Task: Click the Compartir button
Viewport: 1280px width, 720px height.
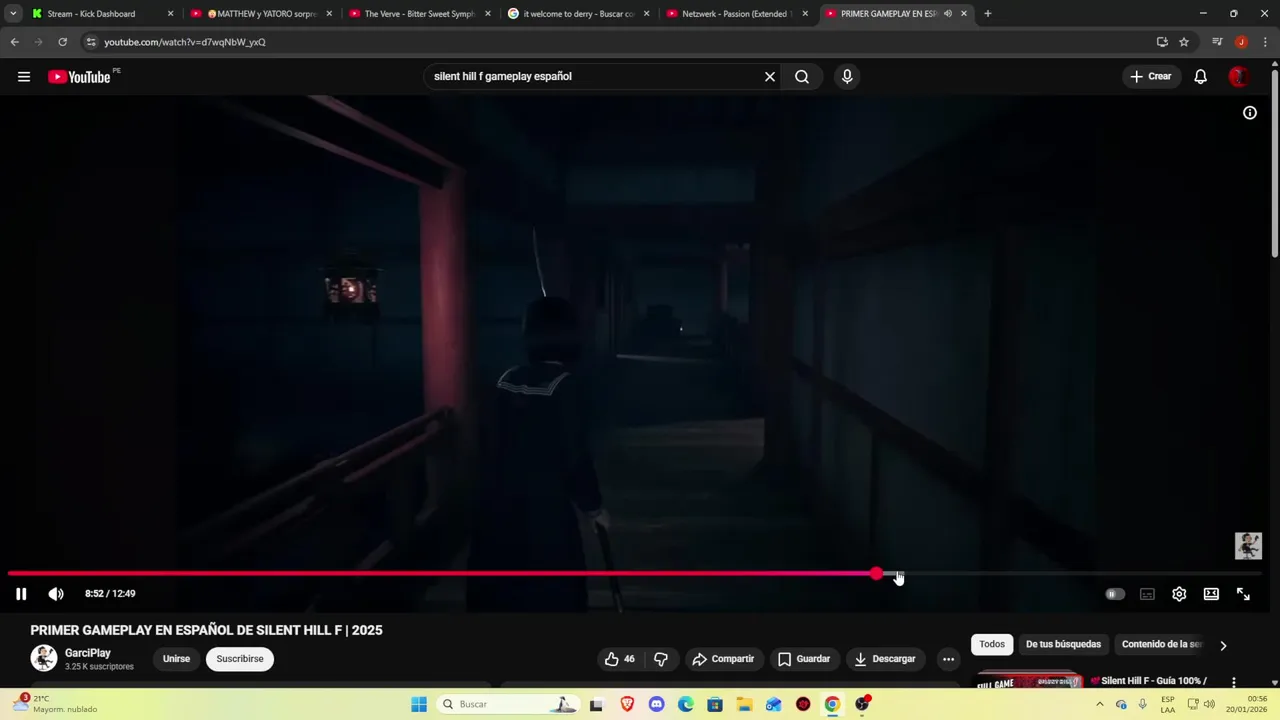Action: click(x=723, y=659)
